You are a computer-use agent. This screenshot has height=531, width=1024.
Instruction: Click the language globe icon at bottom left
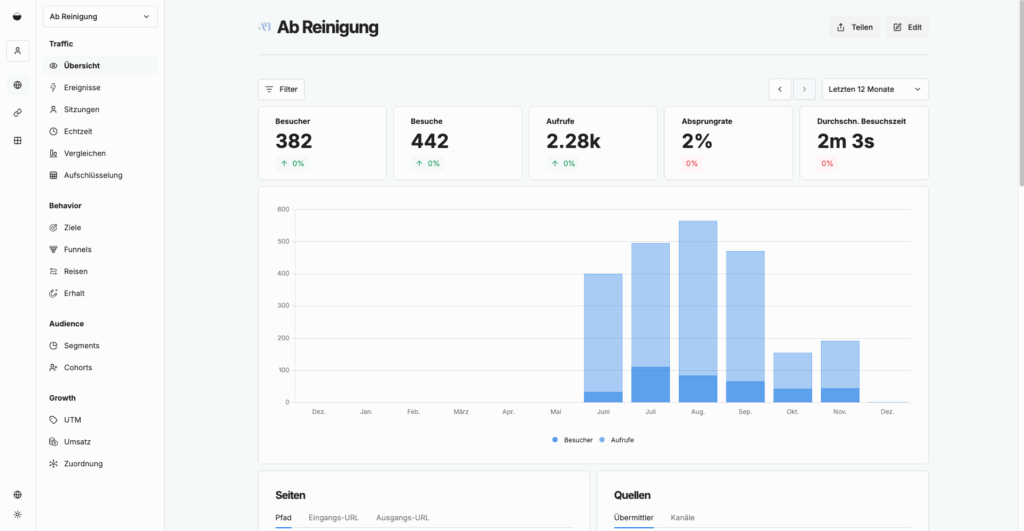(x=17, y=494)
